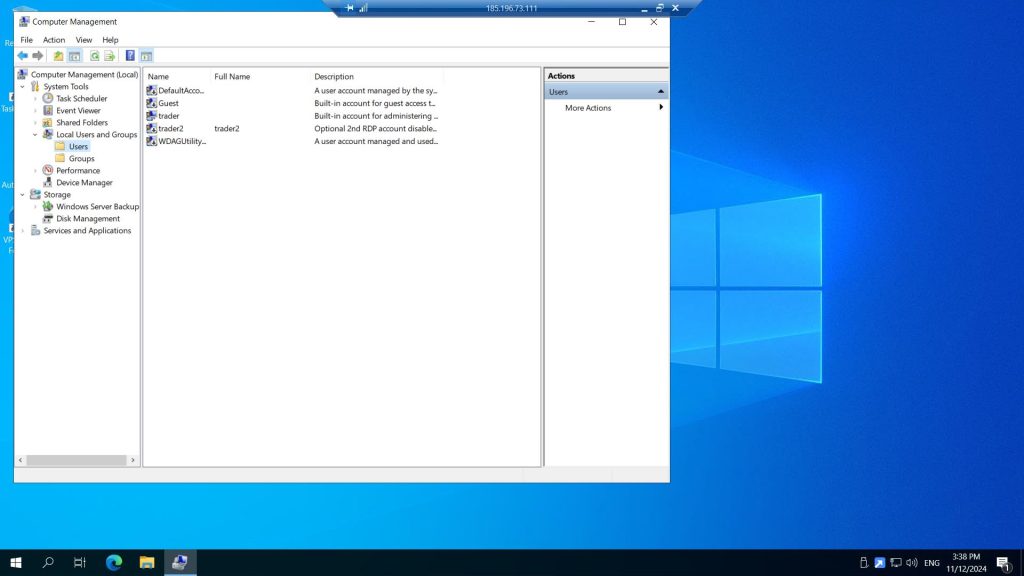Select the Guest user account
The height and width of the screenshot is (576, 1024).
pos(168,103)
